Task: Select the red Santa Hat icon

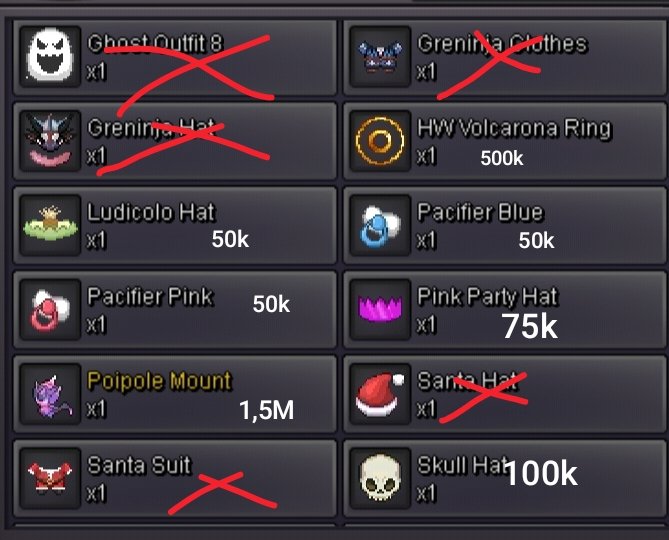Action: (380, 394)
